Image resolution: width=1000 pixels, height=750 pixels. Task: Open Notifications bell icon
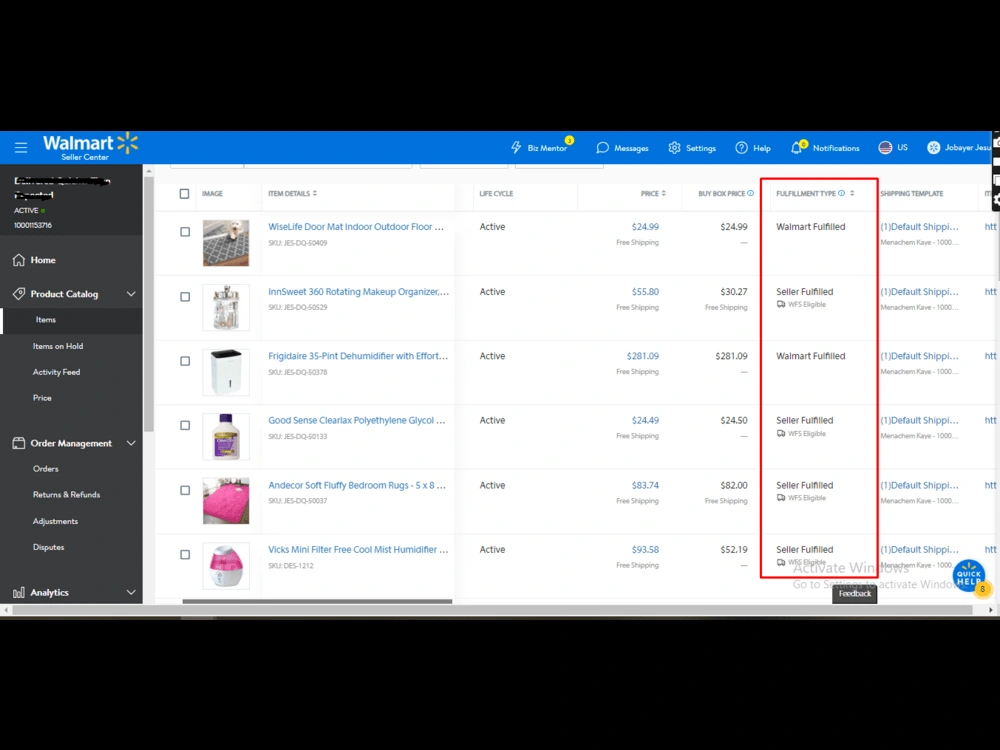[x=797, y=148]
